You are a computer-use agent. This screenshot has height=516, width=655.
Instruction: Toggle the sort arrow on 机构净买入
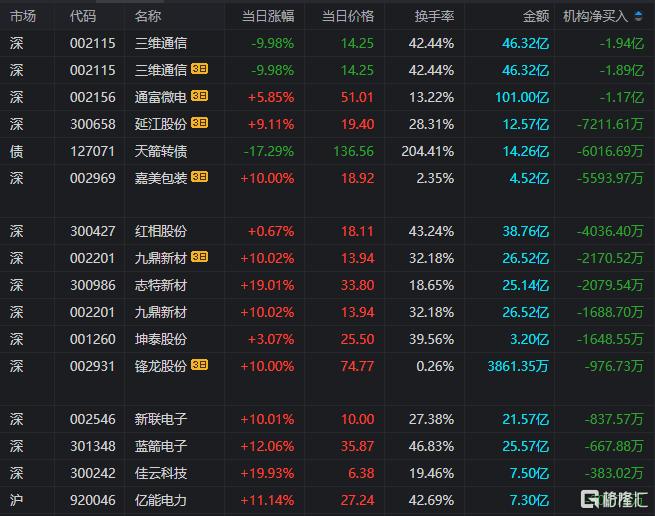coord(639,16)
